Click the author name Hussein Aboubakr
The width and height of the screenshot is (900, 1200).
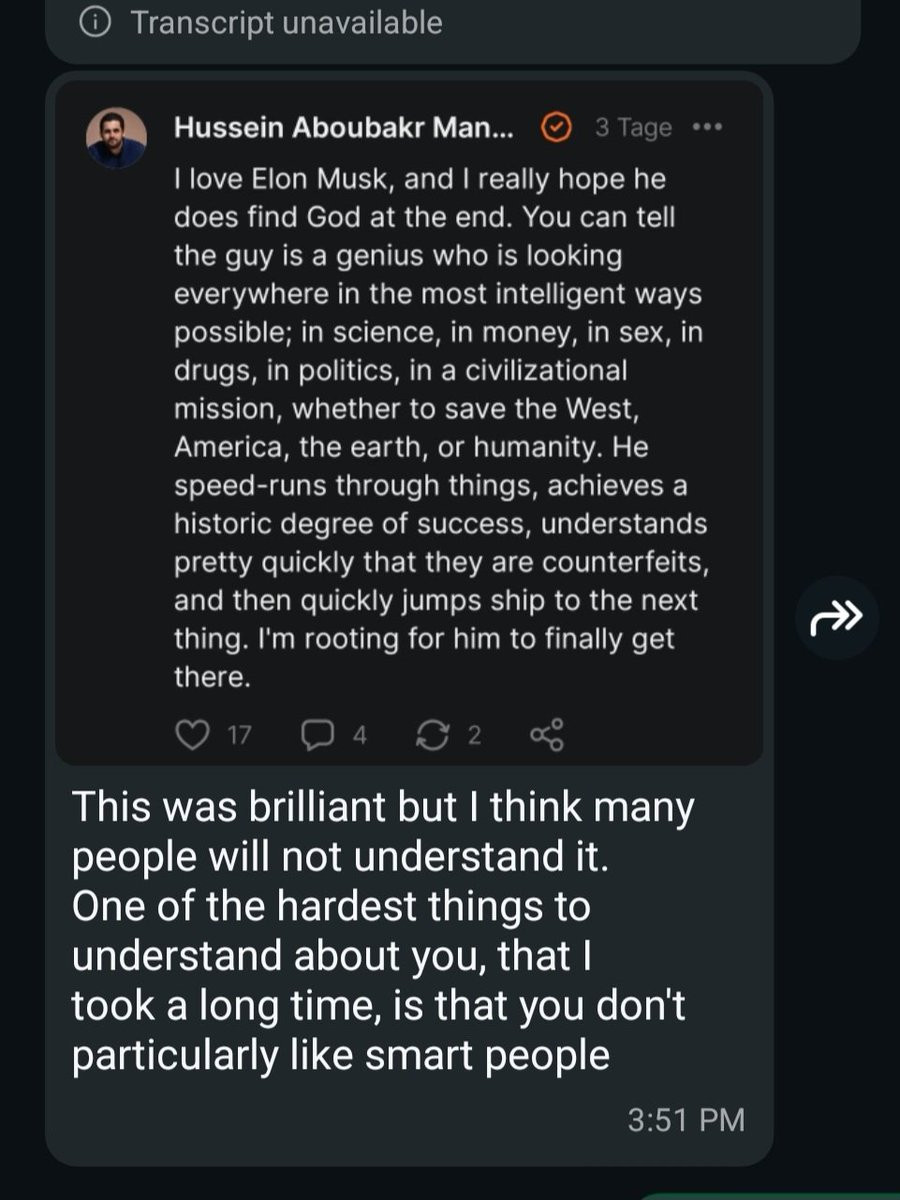point(342,128)
